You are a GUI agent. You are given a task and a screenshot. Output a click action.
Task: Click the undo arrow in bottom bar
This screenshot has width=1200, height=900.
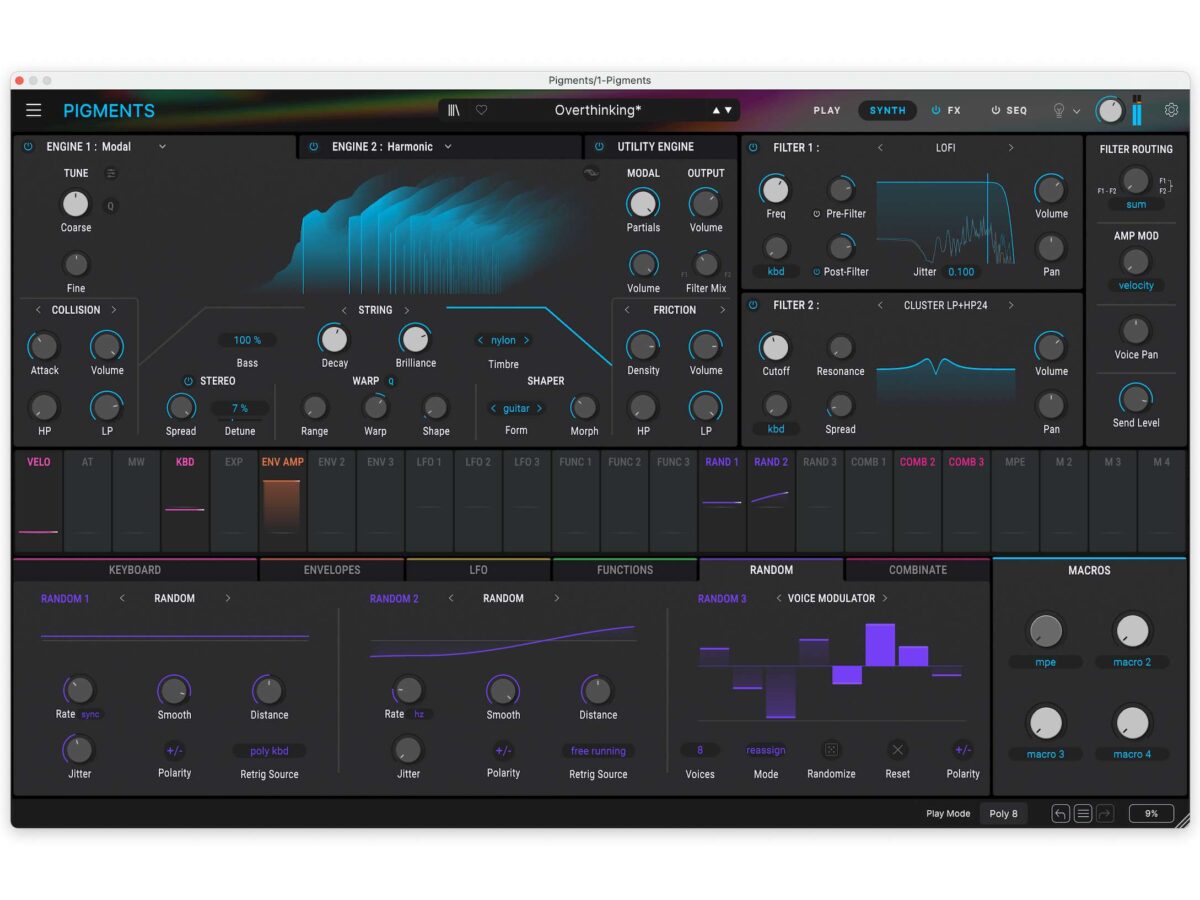(x=1060, y=814)
